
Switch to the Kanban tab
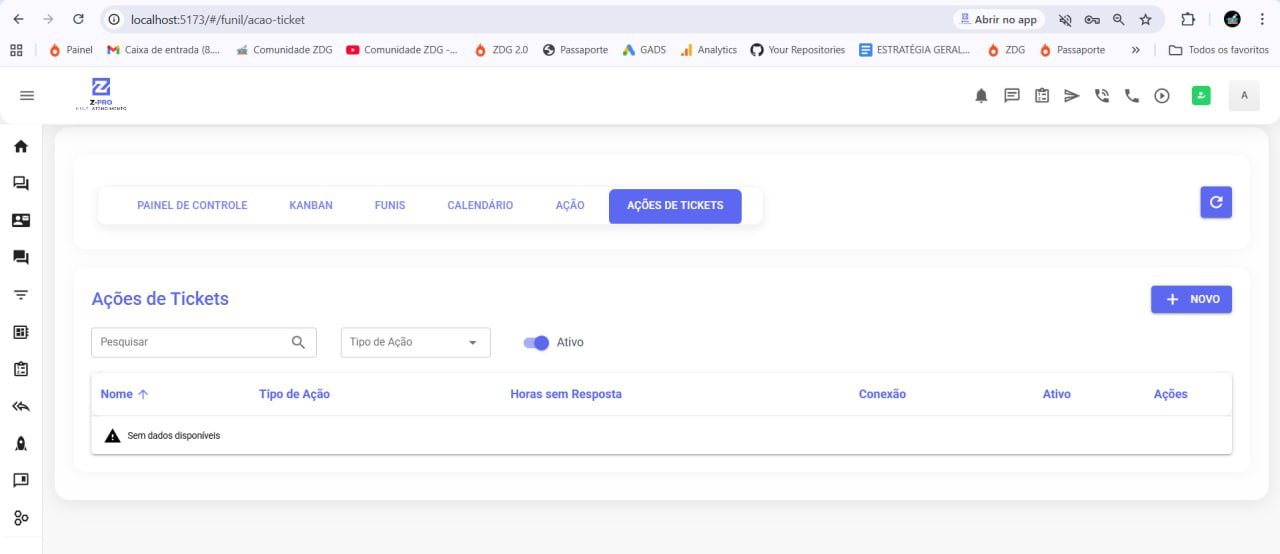coord(311,206)
